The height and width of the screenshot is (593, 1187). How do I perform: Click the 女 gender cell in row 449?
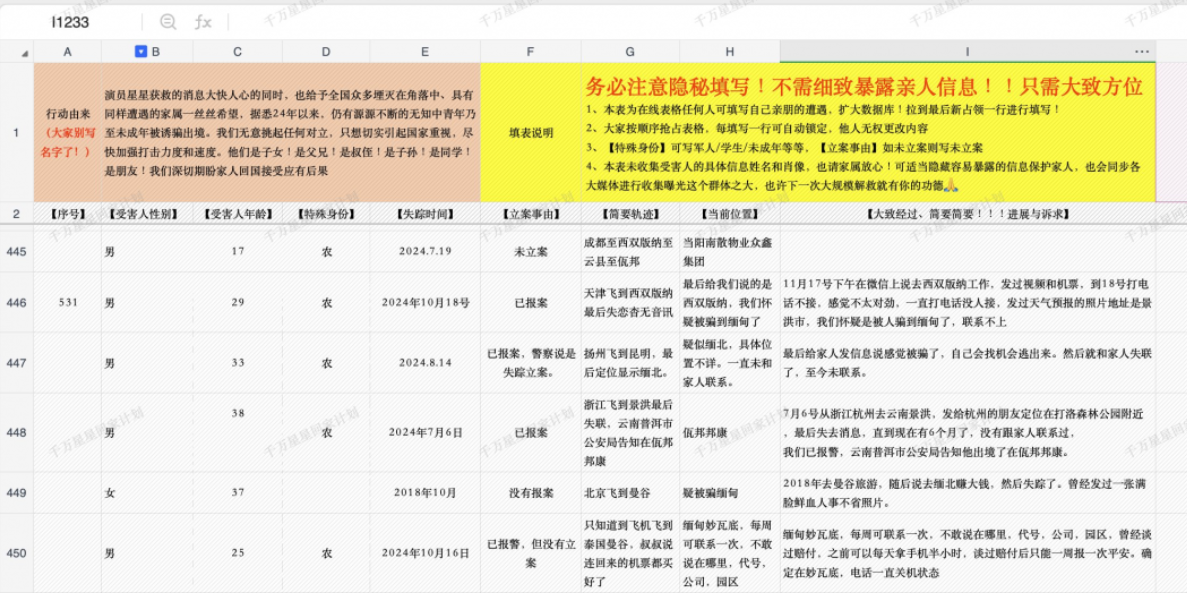(147, 492)
